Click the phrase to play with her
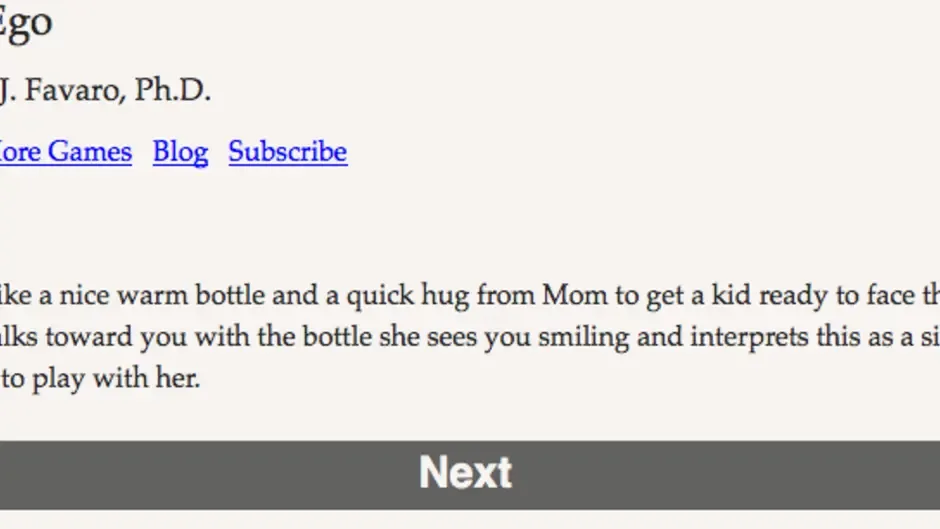This screenshot has width=940, height=529. (x=100, y=380)
